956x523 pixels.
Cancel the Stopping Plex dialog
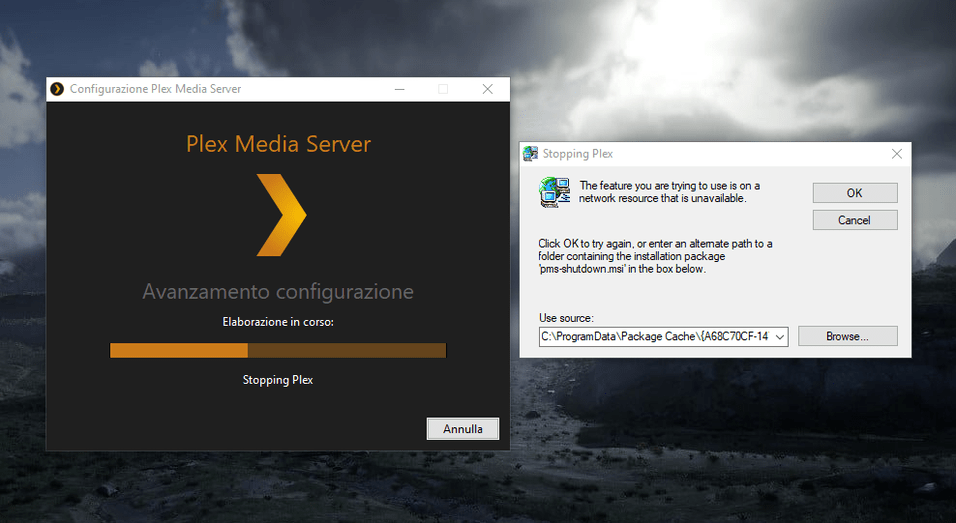click(855, 220)
